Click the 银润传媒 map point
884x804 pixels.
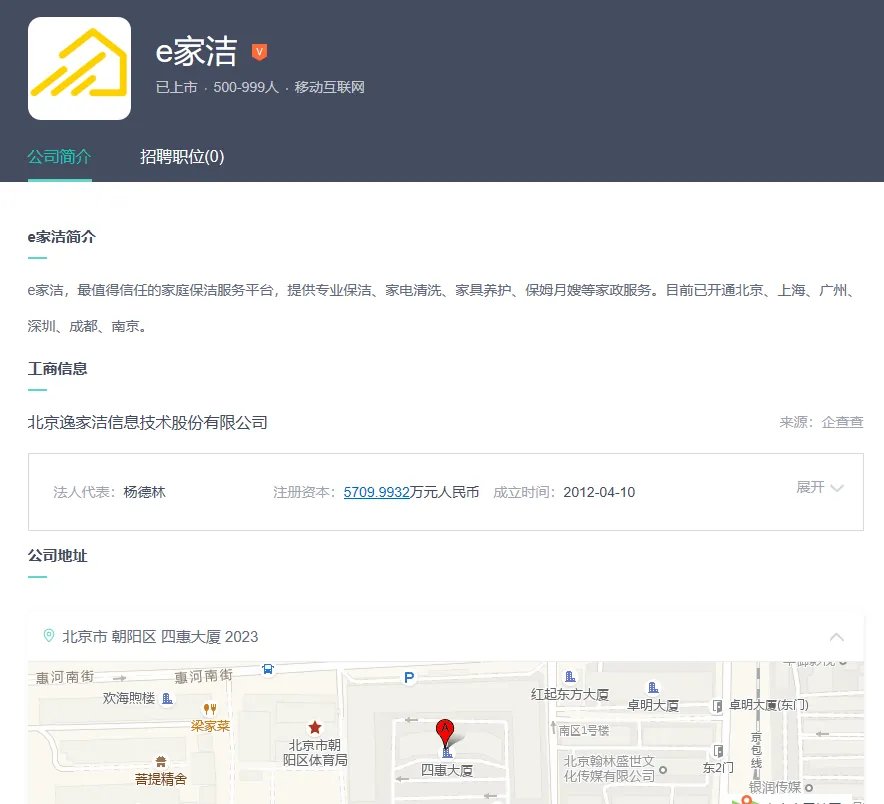tap(809, 788)
